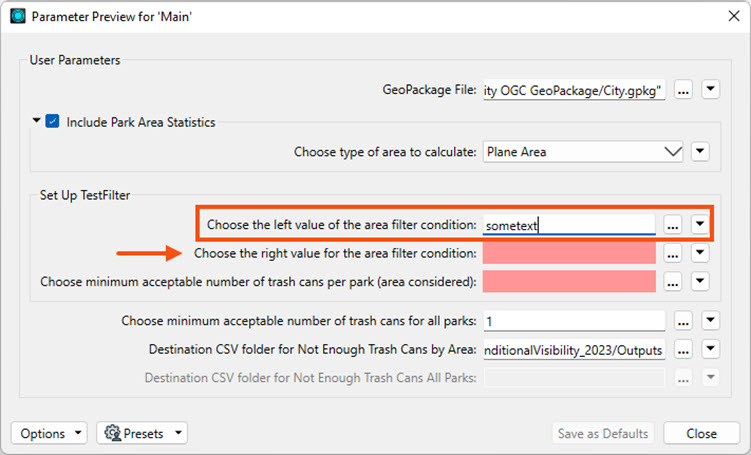
Task: Click the ellipsis button for GeoPackage File
Action: 683,90
